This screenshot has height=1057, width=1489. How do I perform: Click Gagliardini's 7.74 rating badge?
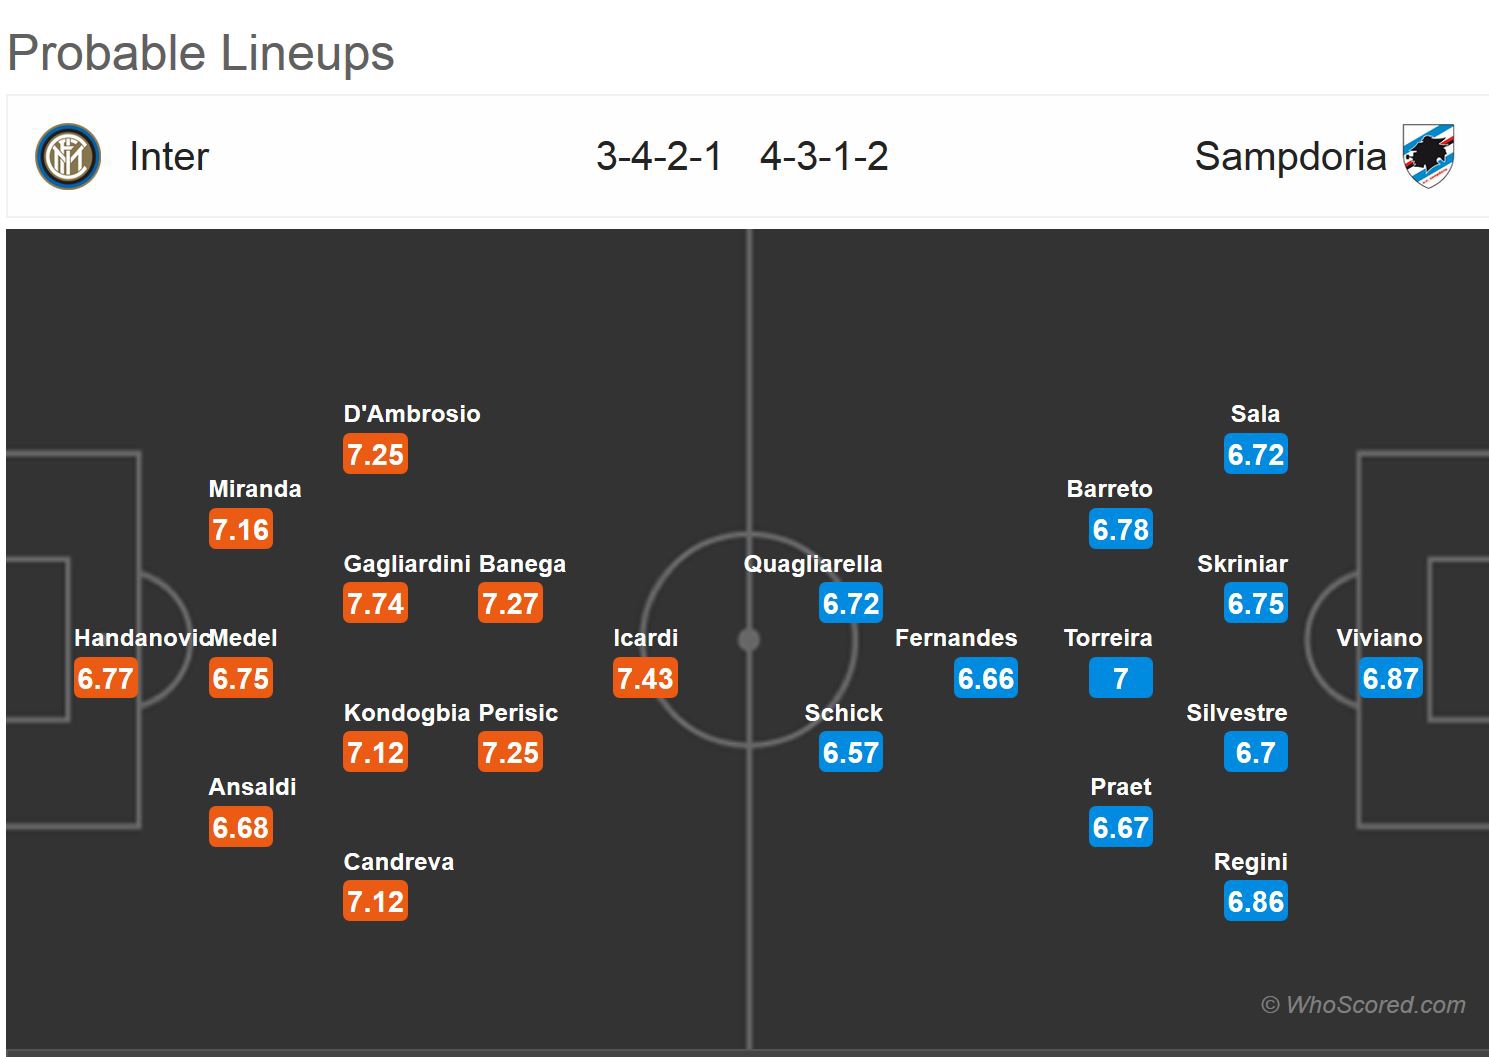[x=375, y=604]
